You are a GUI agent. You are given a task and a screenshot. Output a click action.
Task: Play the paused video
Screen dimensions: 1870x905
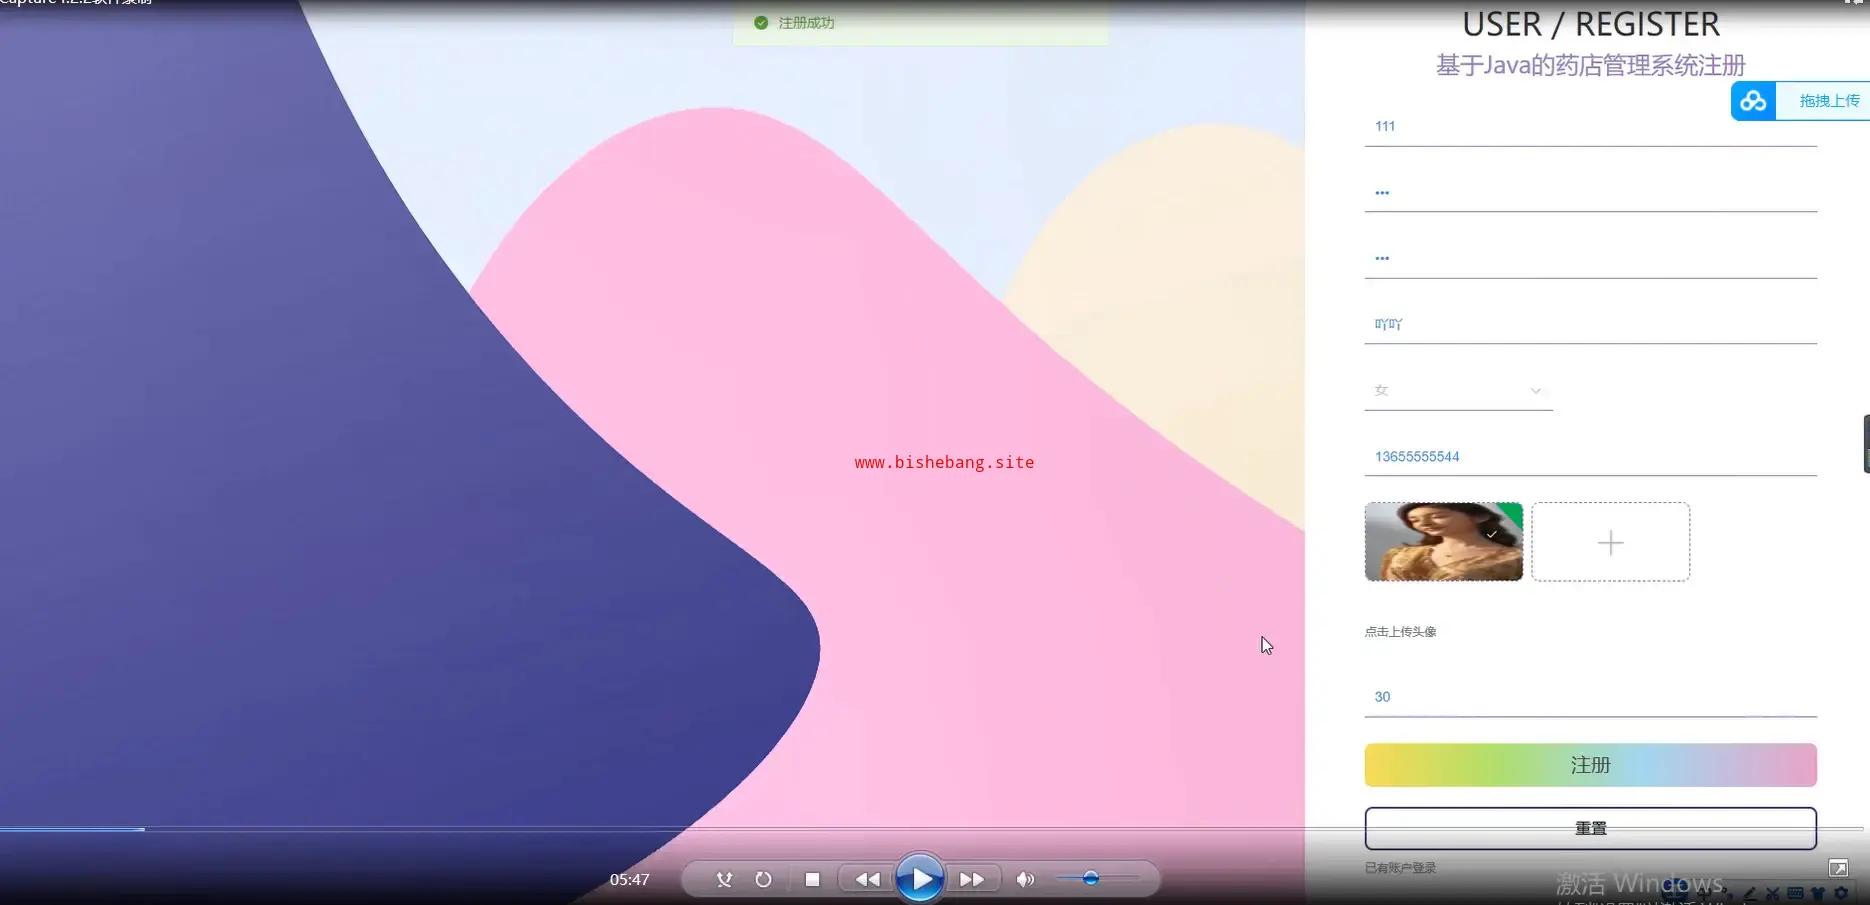coord(920,879)
